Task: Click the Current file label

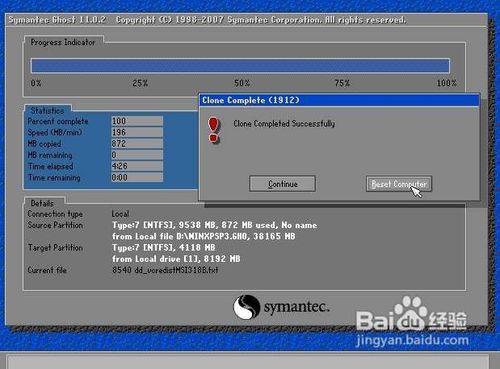Action: [x=47, y=270]
